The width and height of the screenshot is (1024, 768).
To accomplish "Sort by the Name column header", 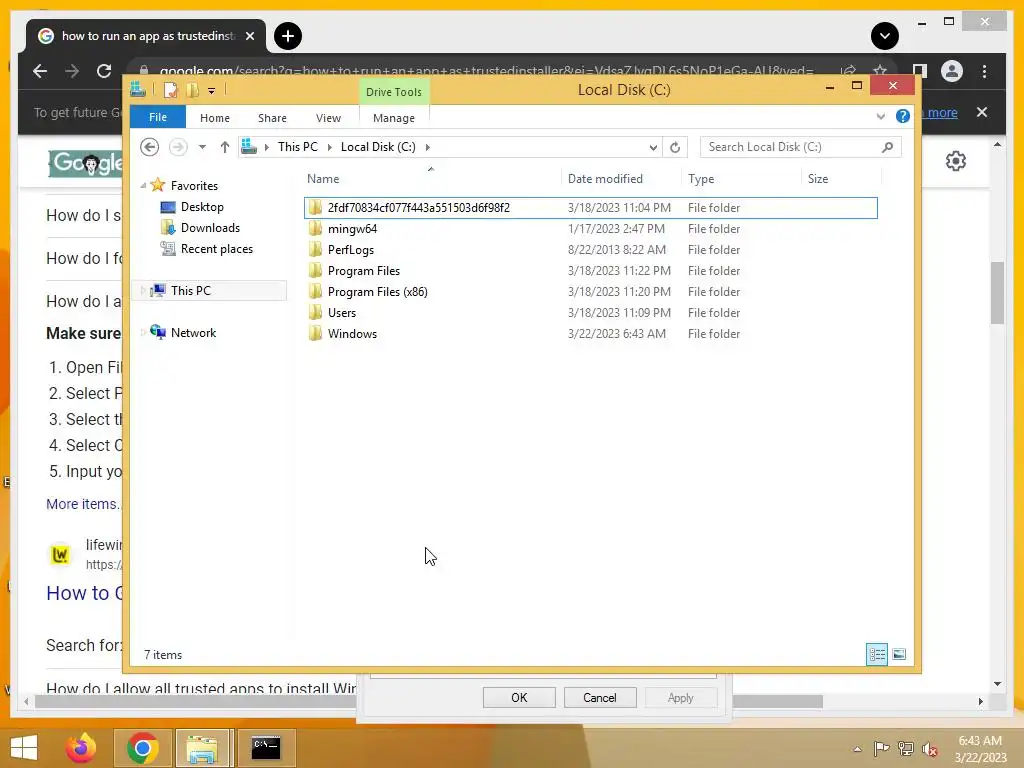I will [x=431, y=178].
